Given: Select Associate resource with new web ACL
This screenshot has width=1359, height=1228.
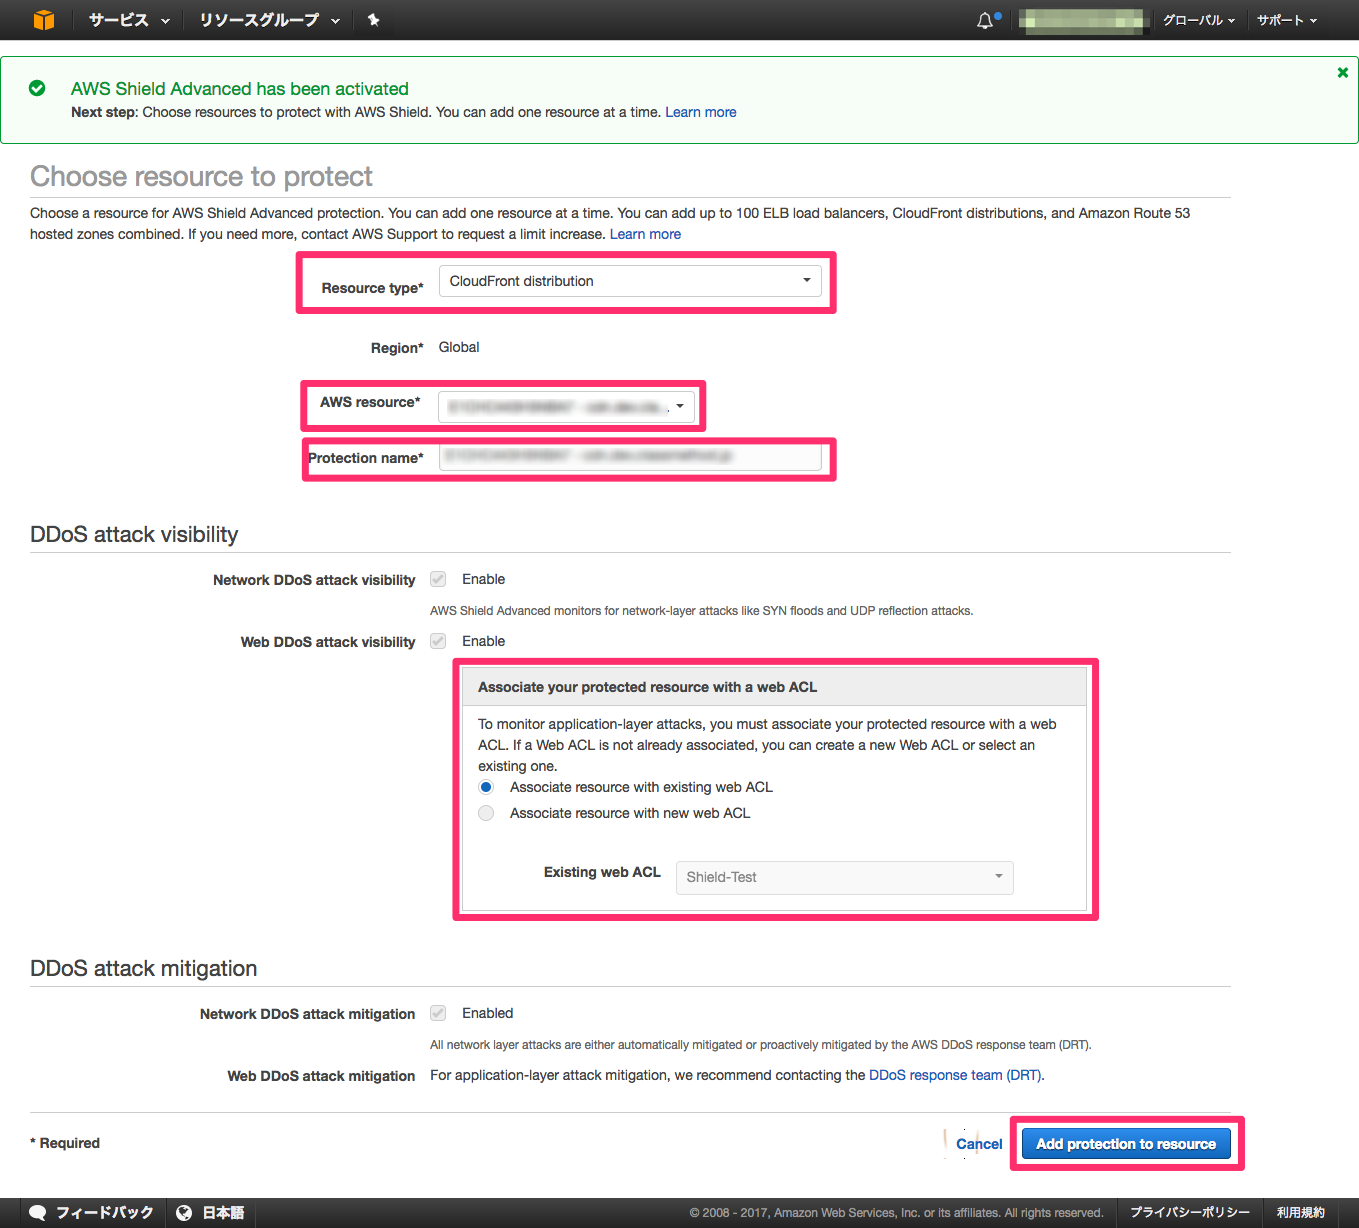Looking at the screenshot, I should click(486, 813).
